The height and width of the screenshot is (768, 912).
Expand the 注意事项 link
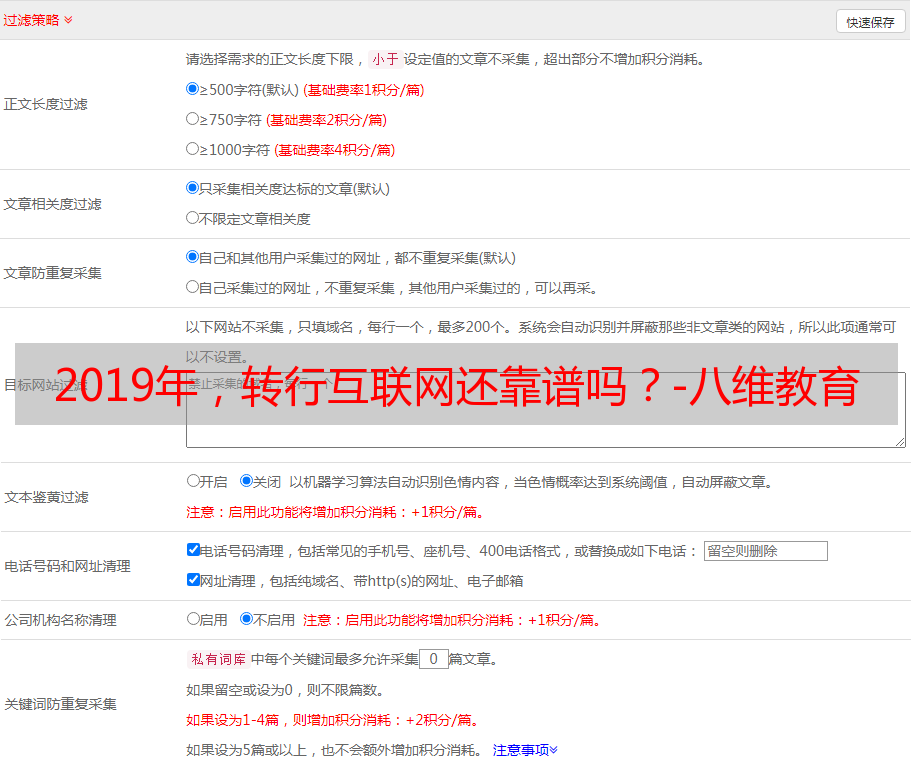tap(525, 750)
